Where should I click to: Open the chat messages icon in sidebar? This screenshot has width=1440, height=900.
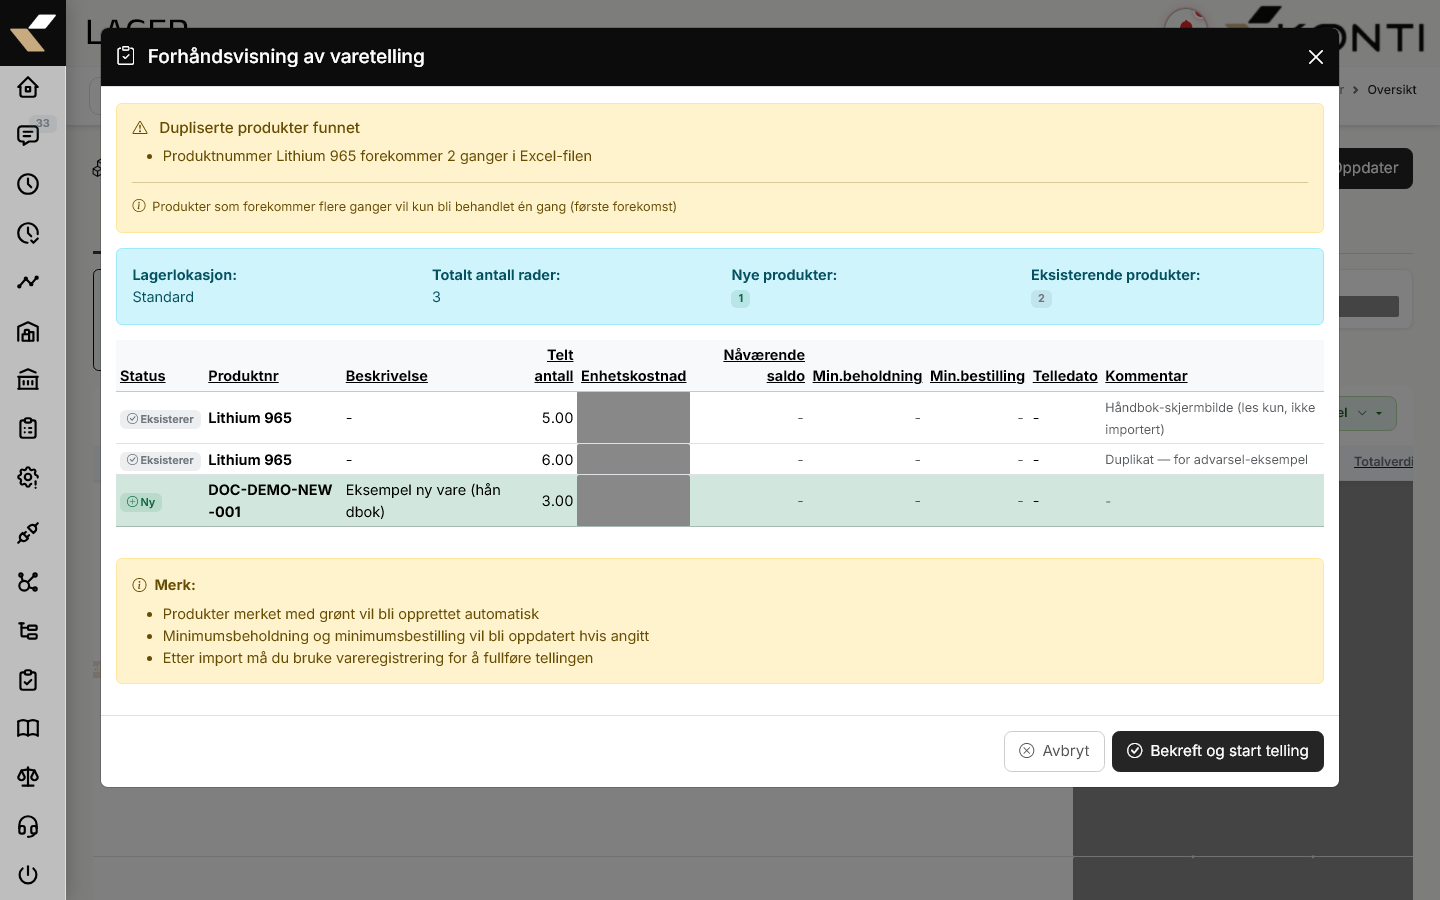28,135
